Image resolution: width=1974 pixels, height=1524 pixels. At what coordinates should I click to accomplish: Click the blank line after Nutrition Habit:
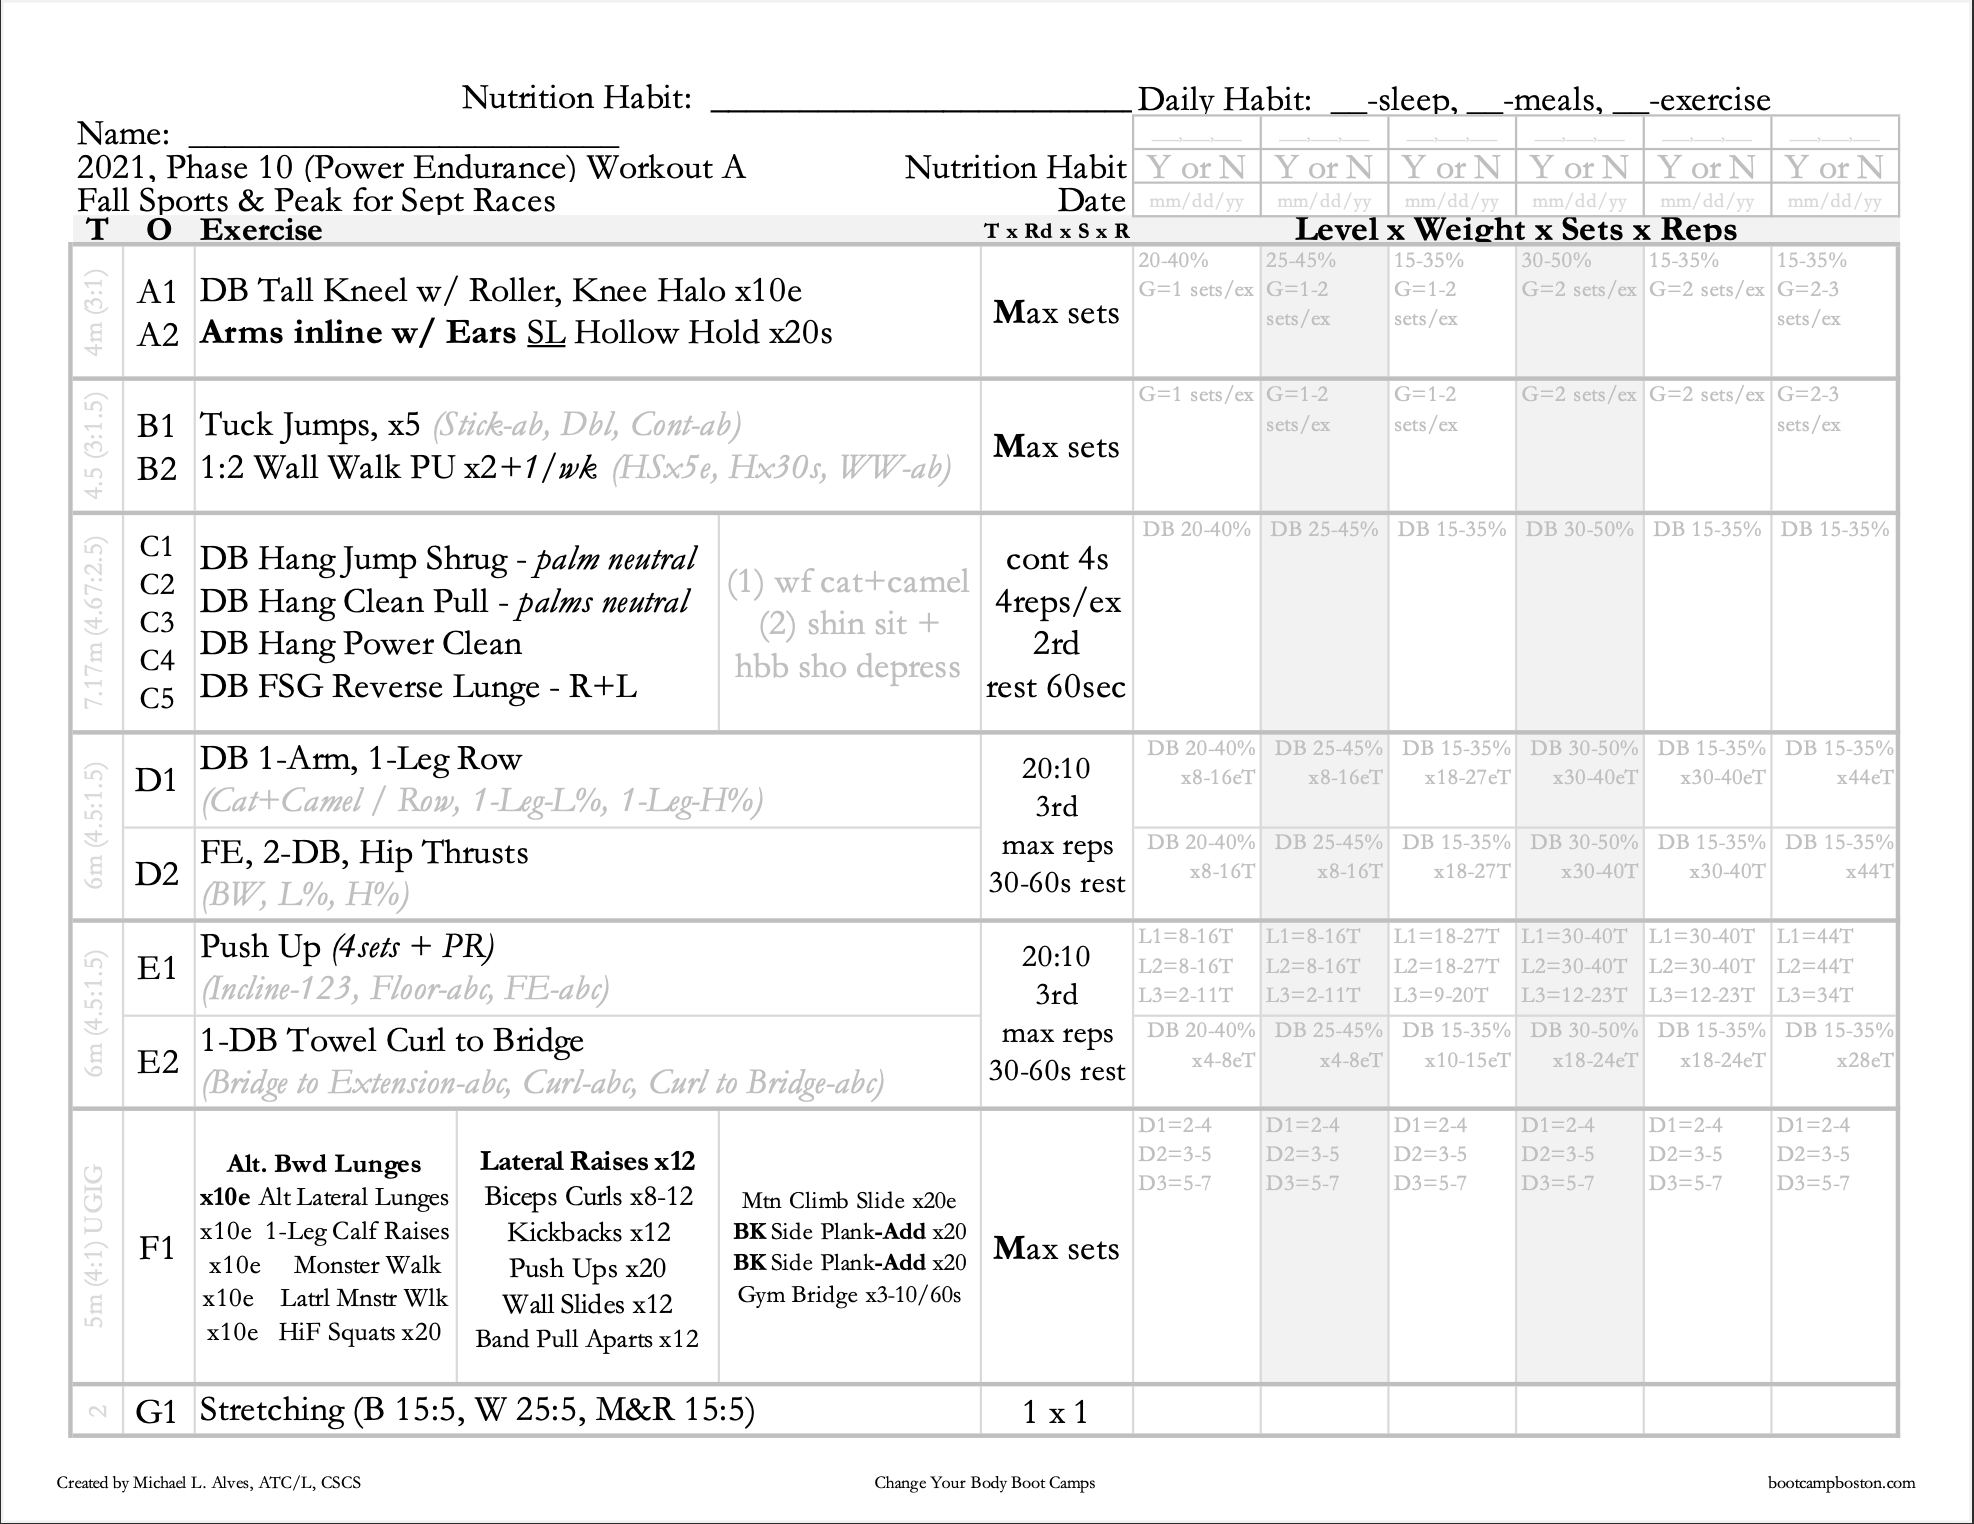[x=920, y=109]
